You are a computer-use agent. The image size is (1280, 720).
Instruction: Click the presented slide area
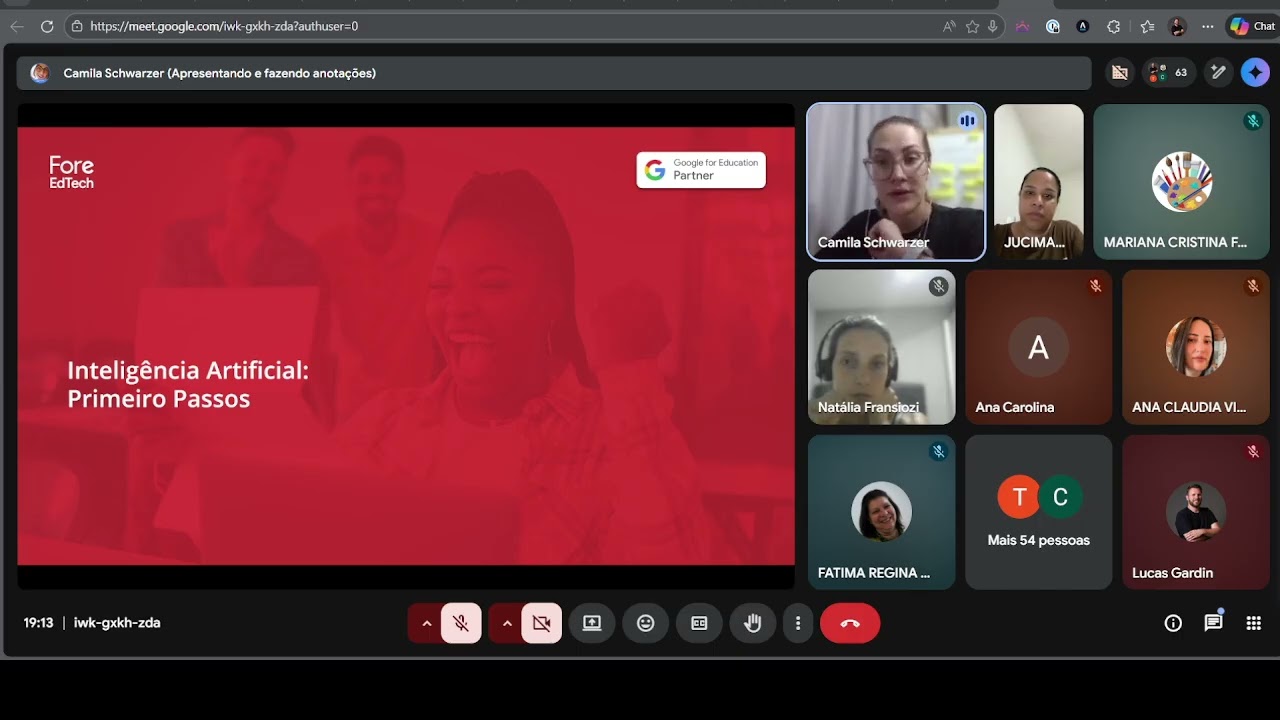click(x=406, y=346)
